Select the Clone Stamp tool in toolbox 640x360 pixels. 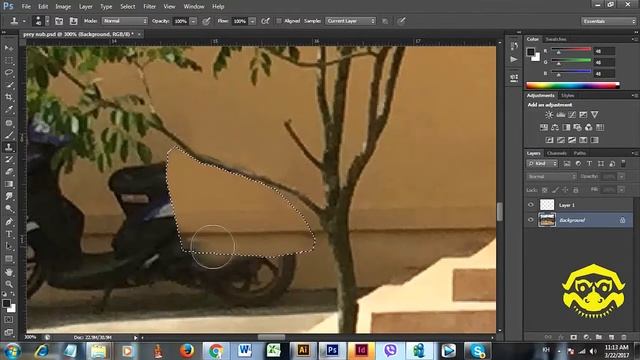click(9, 147)
